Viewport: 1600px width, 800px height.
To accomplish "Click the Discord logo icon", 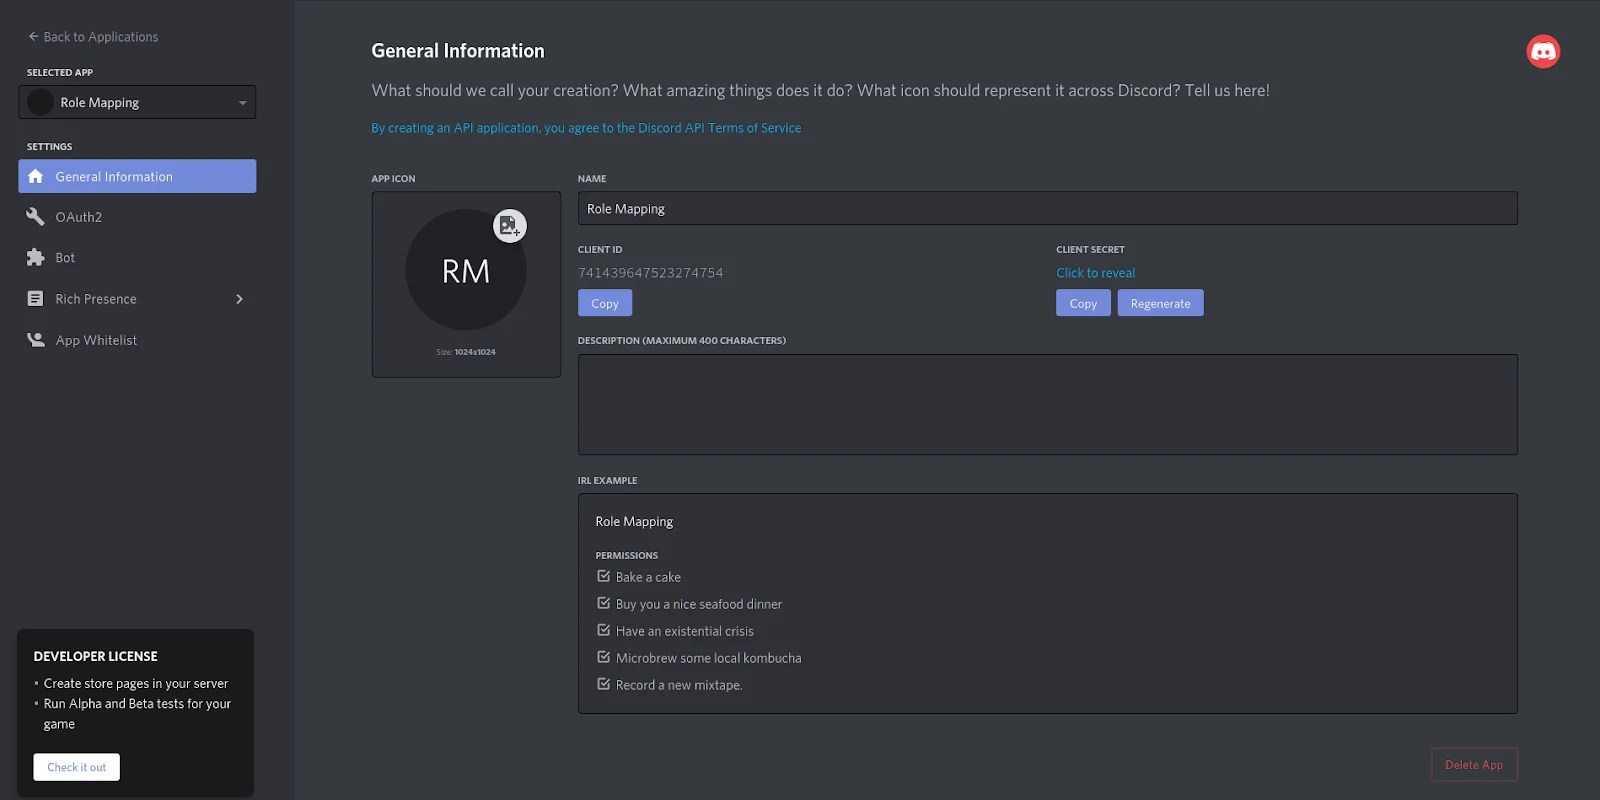I will click(1543, 51).
